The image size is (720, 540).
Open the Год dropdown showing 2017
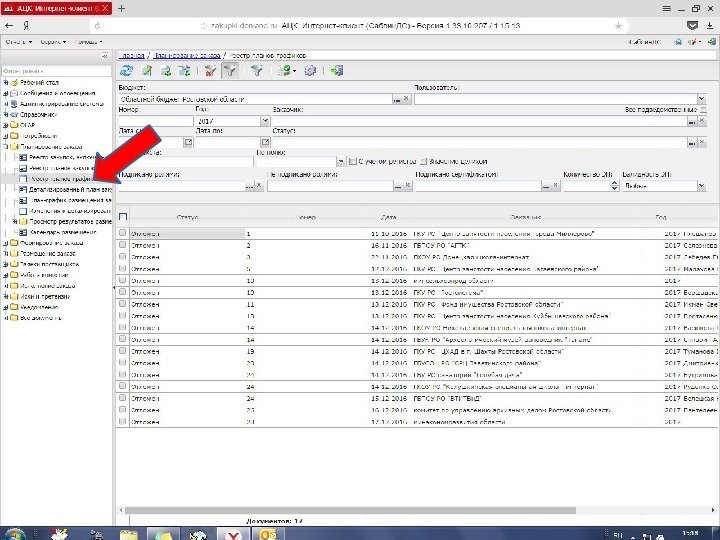point(265,121)
